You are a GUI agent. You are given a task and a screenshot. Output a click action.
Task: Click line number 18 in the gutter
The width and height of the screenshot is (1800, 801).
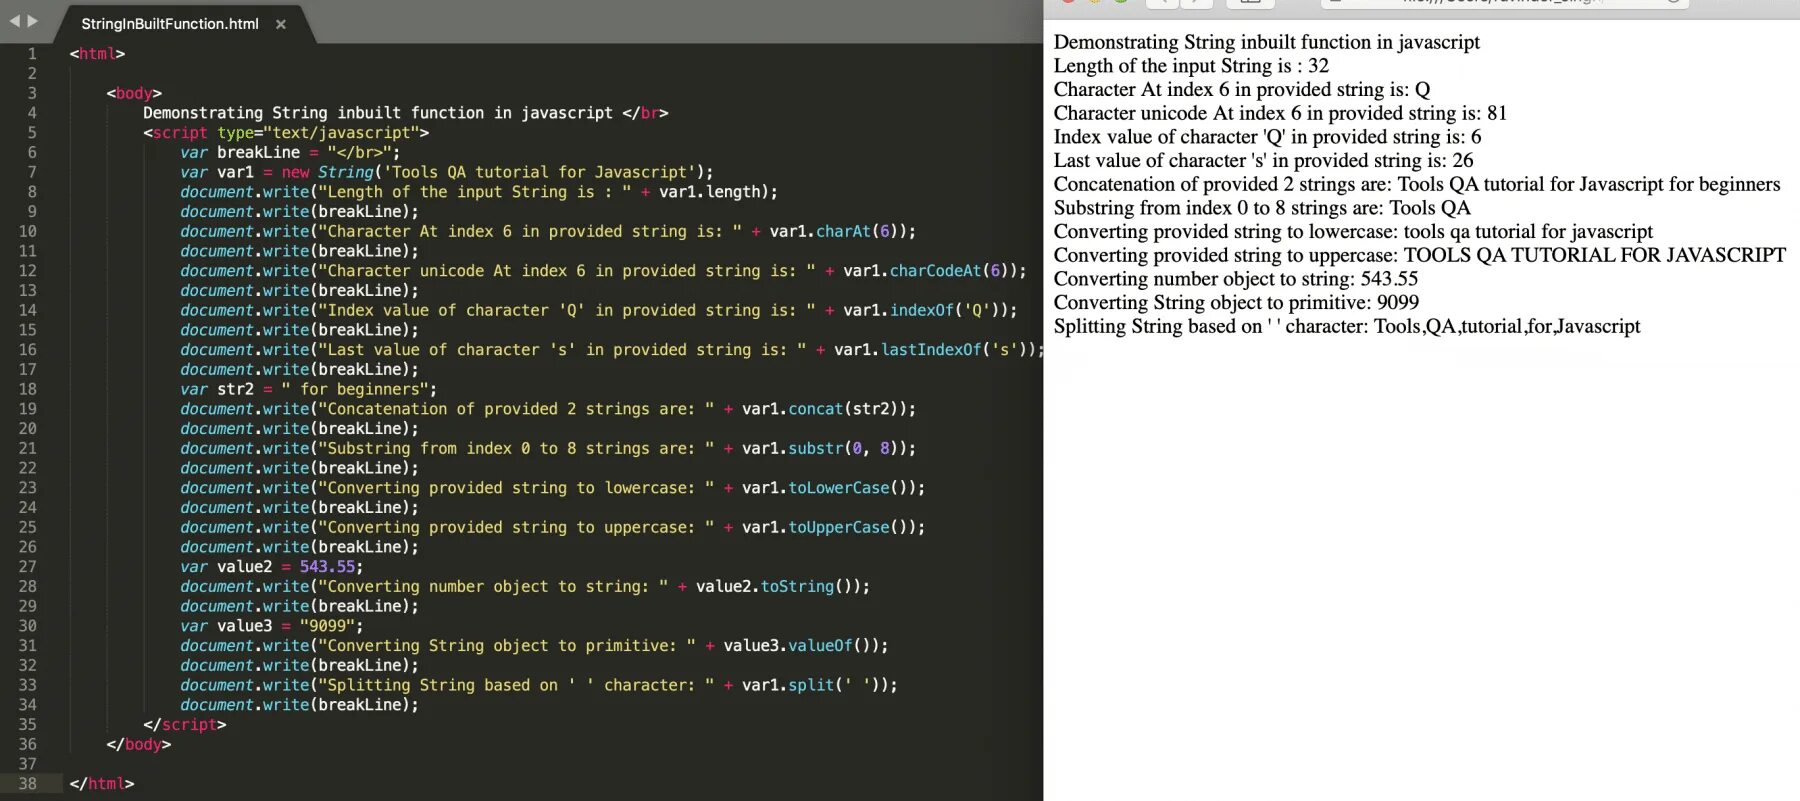click(x=27, y=389)
